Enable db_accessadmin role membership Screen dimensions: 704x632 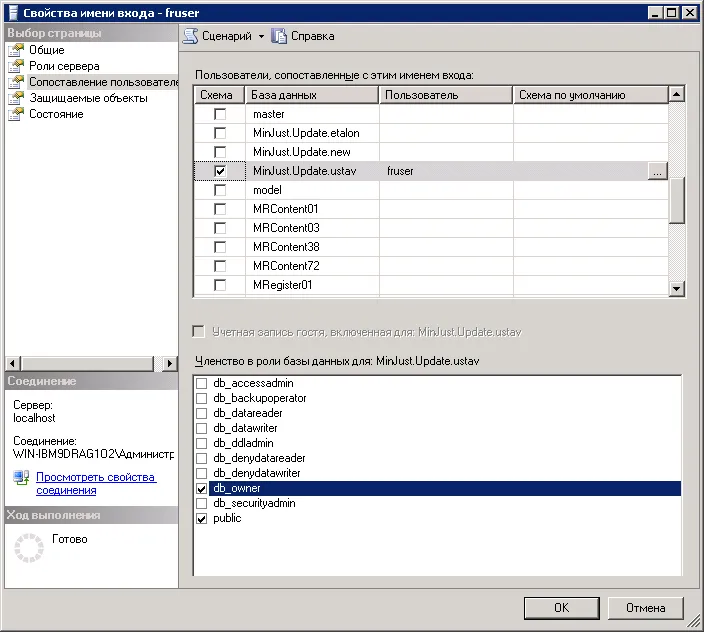point(202,383)
